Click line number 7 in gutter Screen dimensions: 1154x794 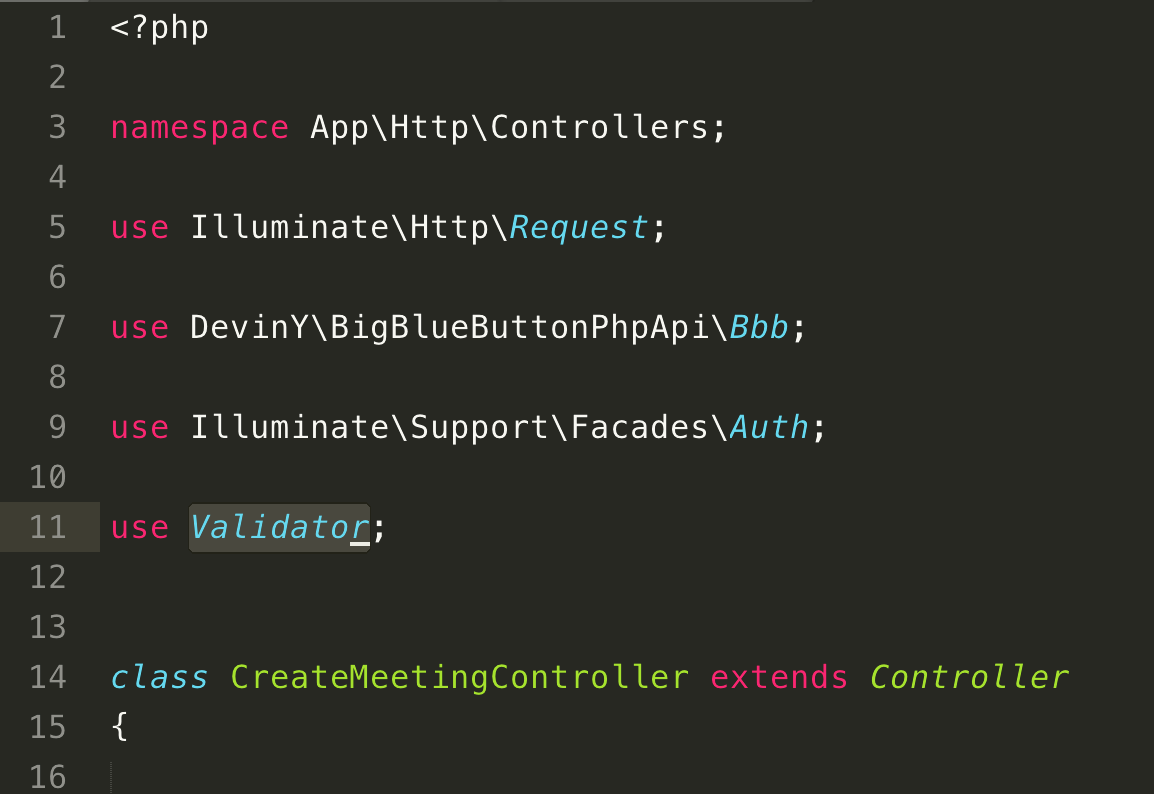[x=57, y=327]
